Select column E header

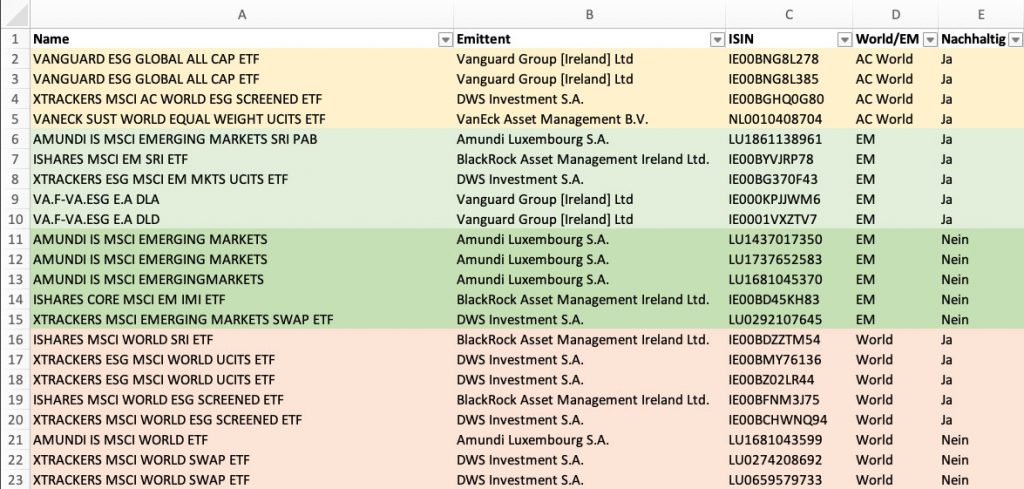(981, 14)
